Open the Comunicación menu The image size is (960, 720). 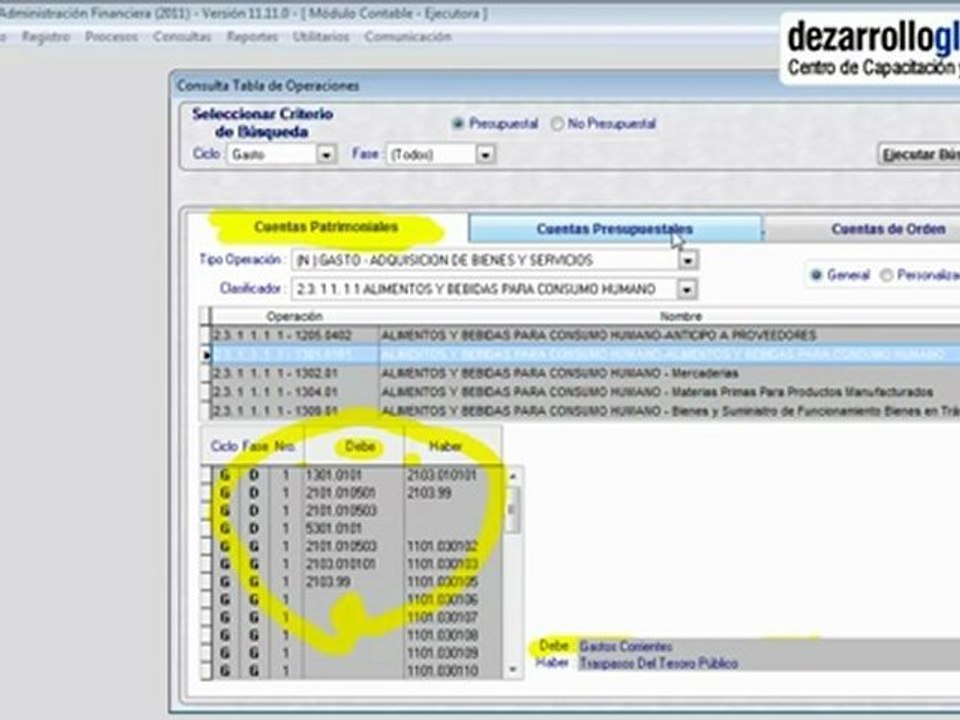408,37
